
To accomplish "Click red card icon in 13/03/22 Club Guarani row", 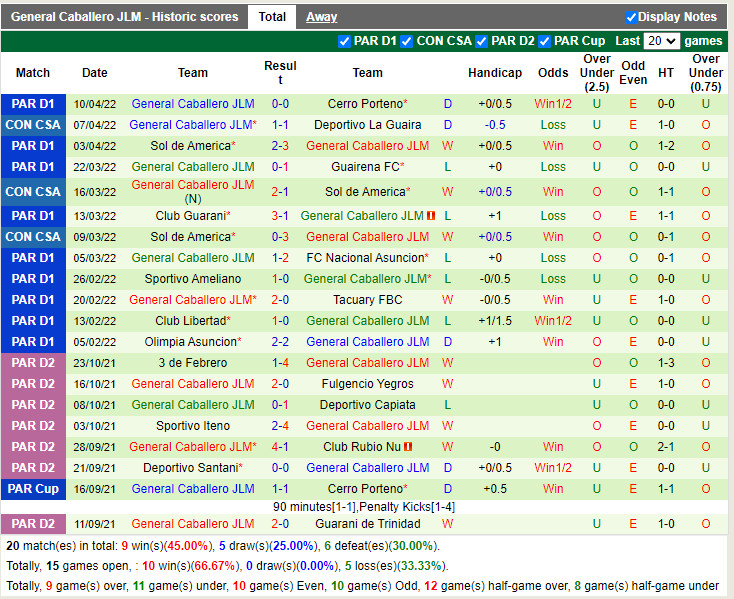I will pos(431,216).
